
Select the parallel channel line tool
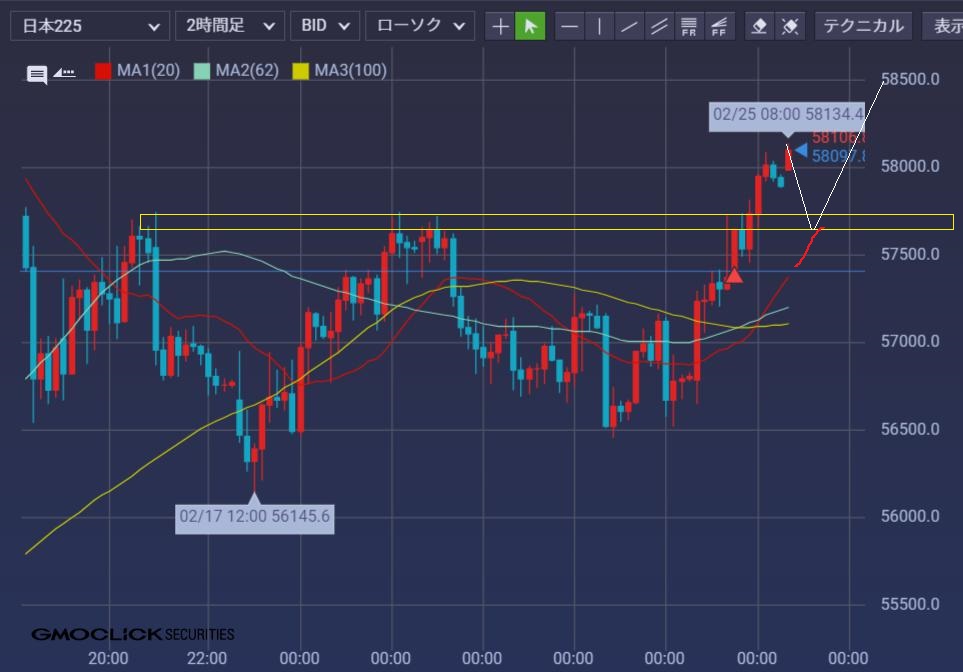[659, 26]
